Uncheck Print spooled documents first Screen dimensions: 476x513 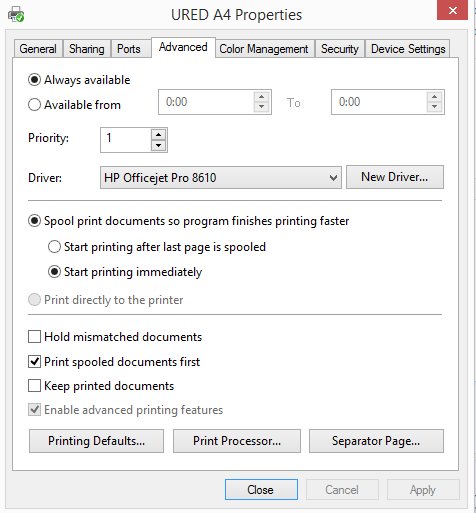[34, 362]
